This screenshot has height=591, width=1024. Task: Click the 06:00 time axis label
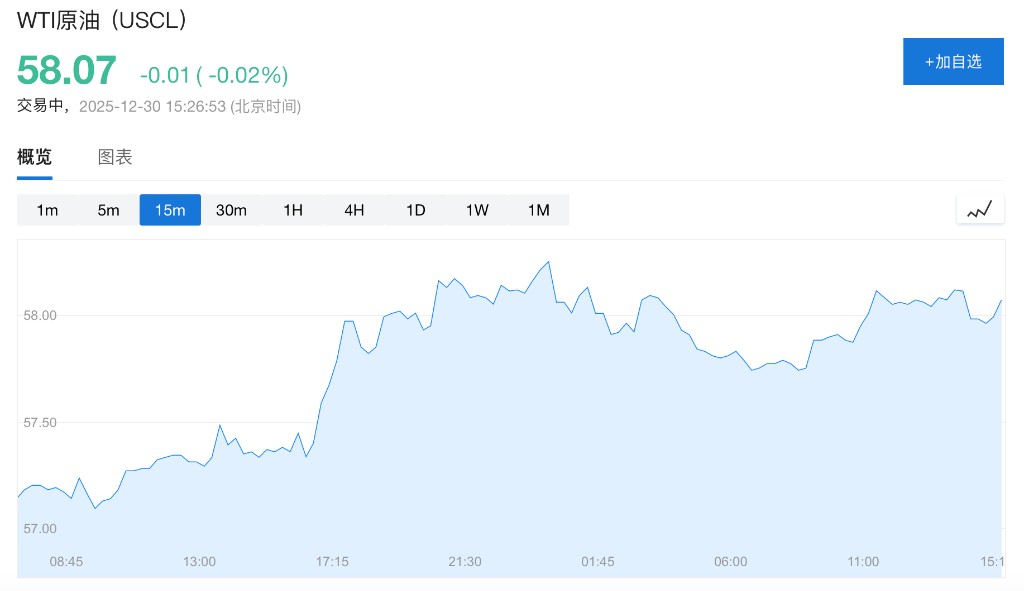pos(730,562)
